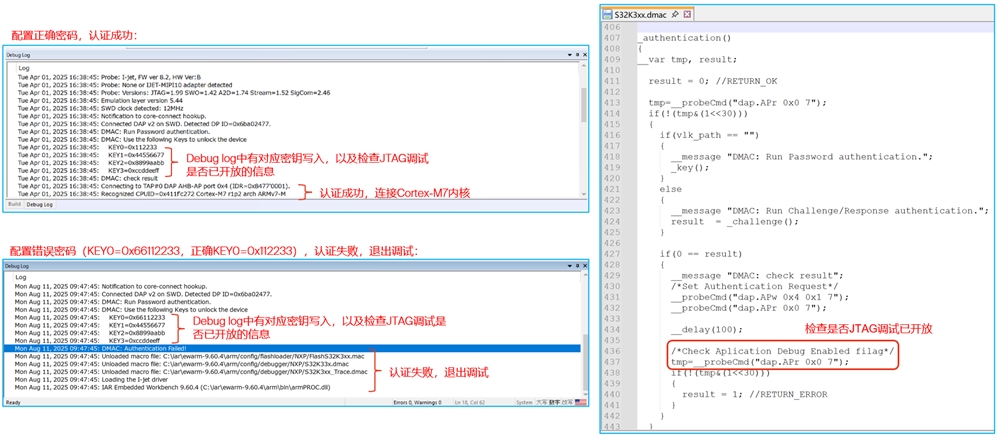Close the Debug Log pane showing April entries
The image size is (998, 439).
coord(584,55)
